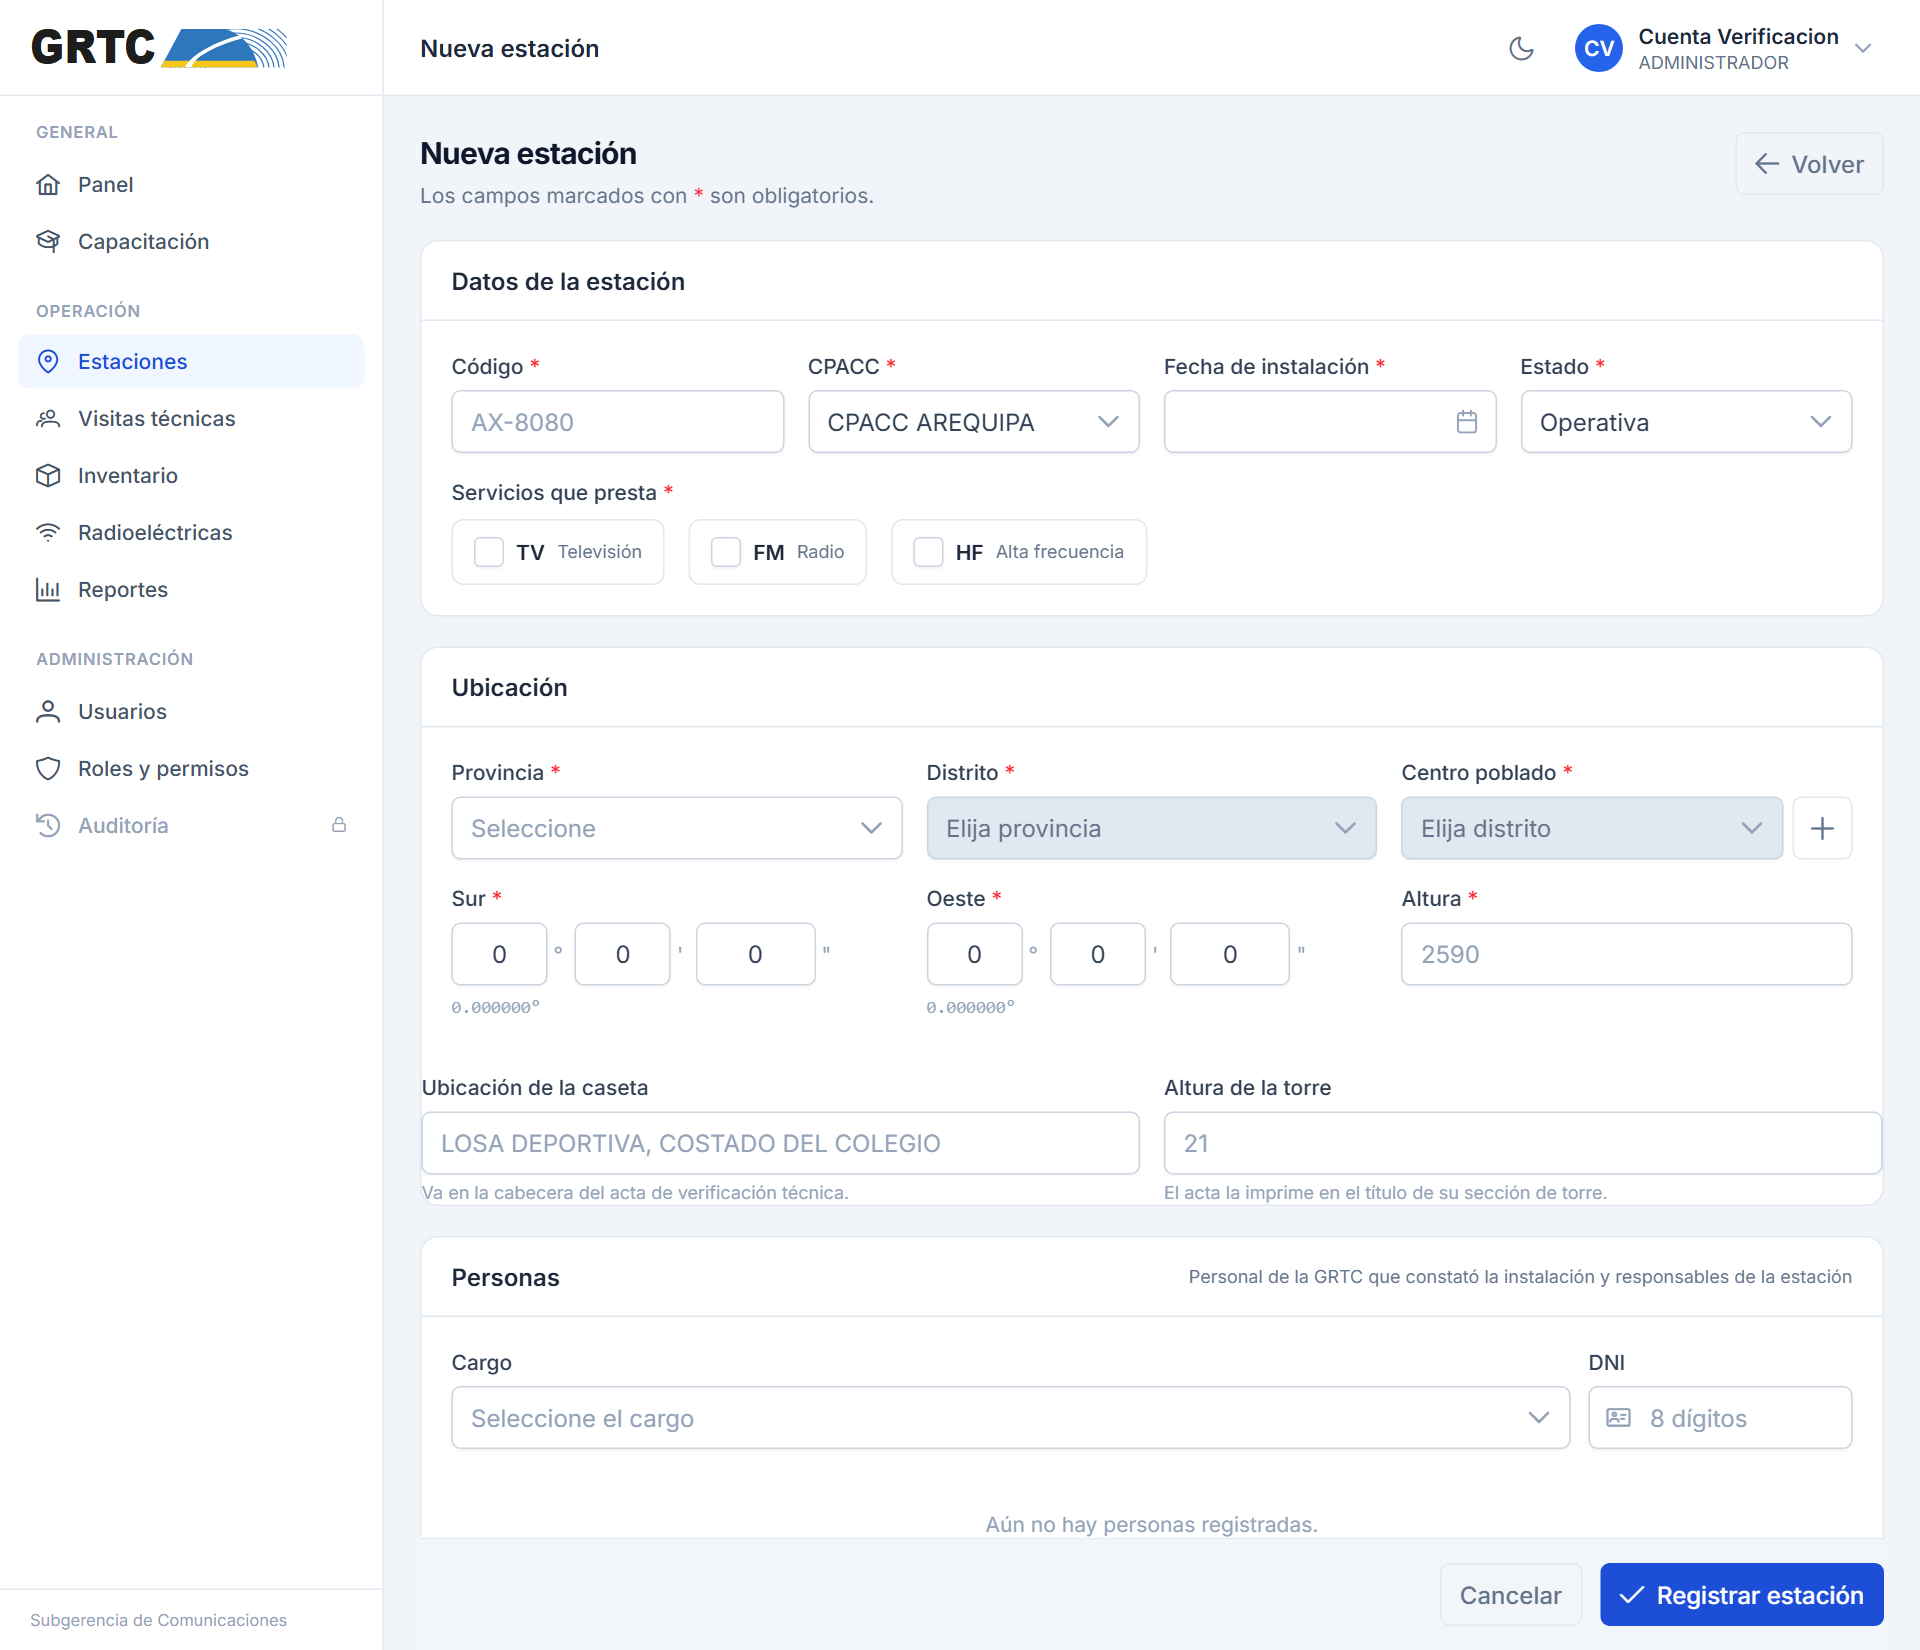Open the CPACC AREQUIPA dropdown
The image size is (1920, 1650).
[x=973, y=422]
